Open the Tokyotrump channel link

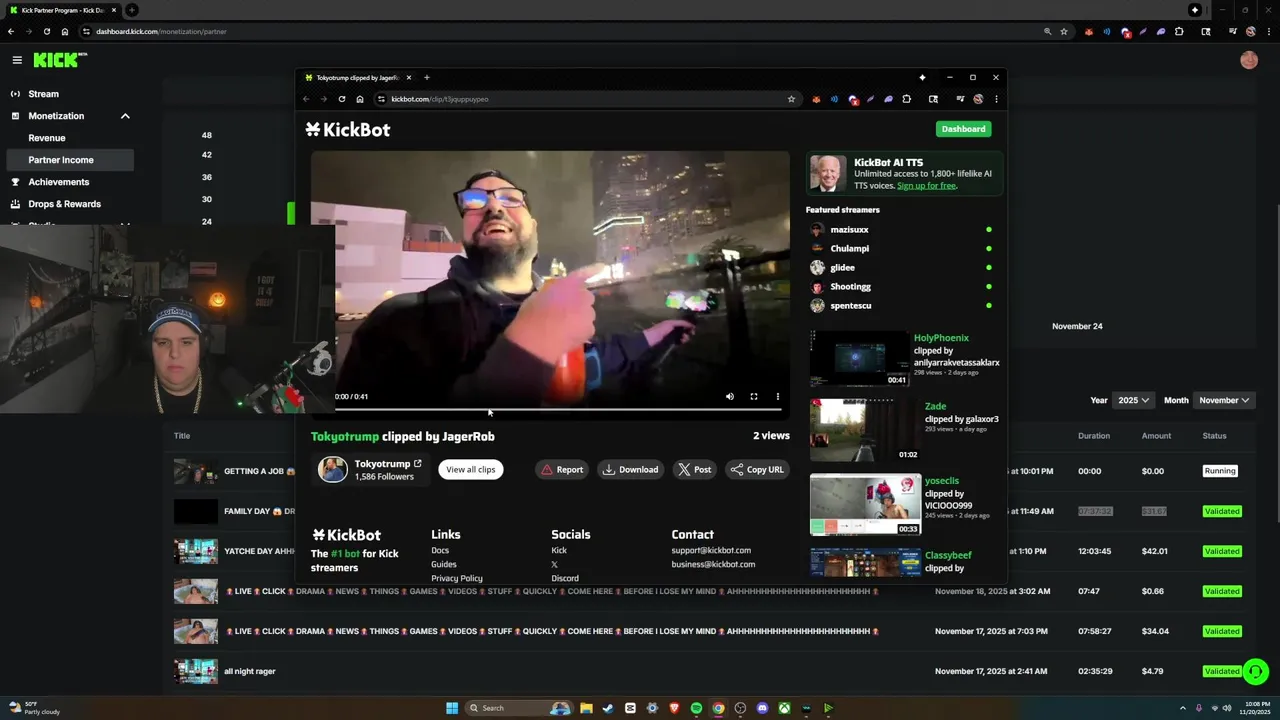[x=388, y=464]
